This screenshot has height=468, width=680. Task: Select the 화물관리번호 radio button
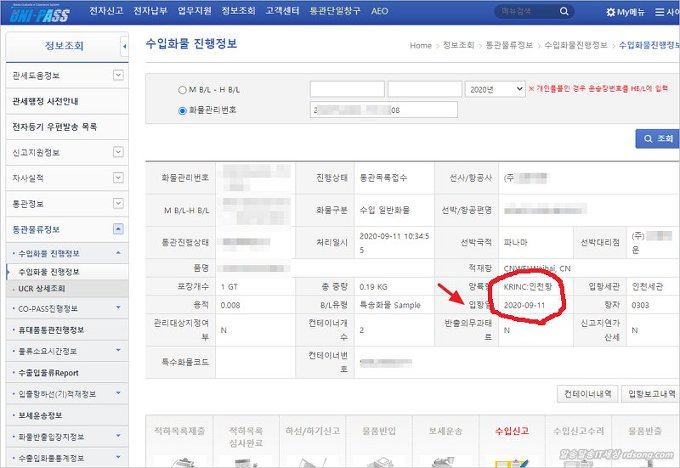coord(182,110)
